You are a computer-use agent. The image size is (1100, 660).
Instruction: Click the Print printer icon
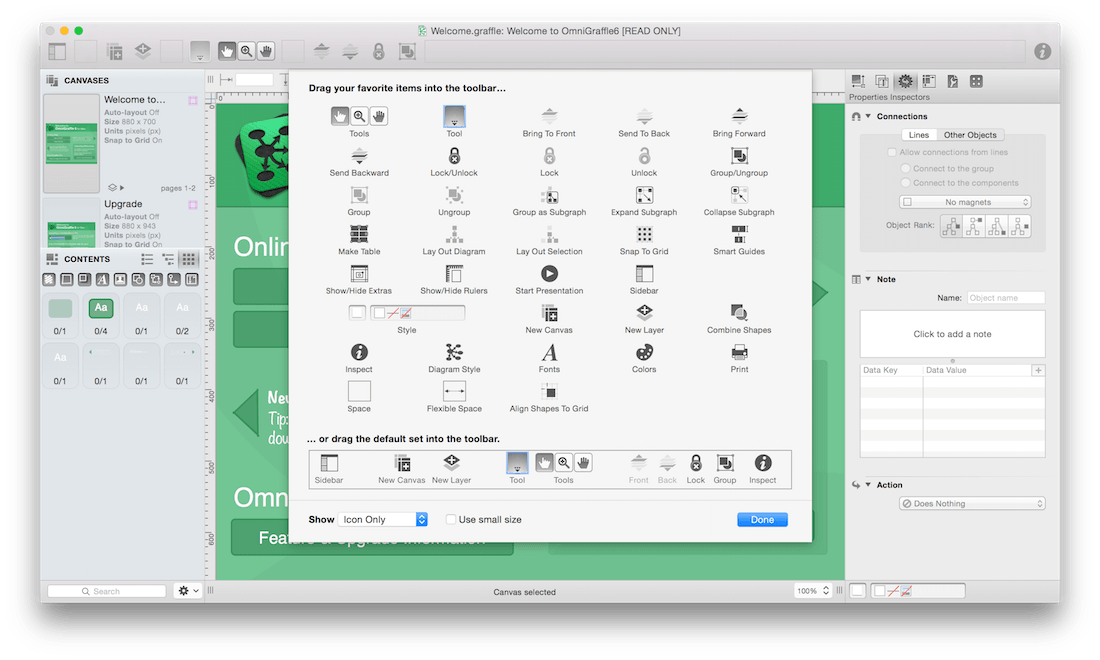(739, 351)
